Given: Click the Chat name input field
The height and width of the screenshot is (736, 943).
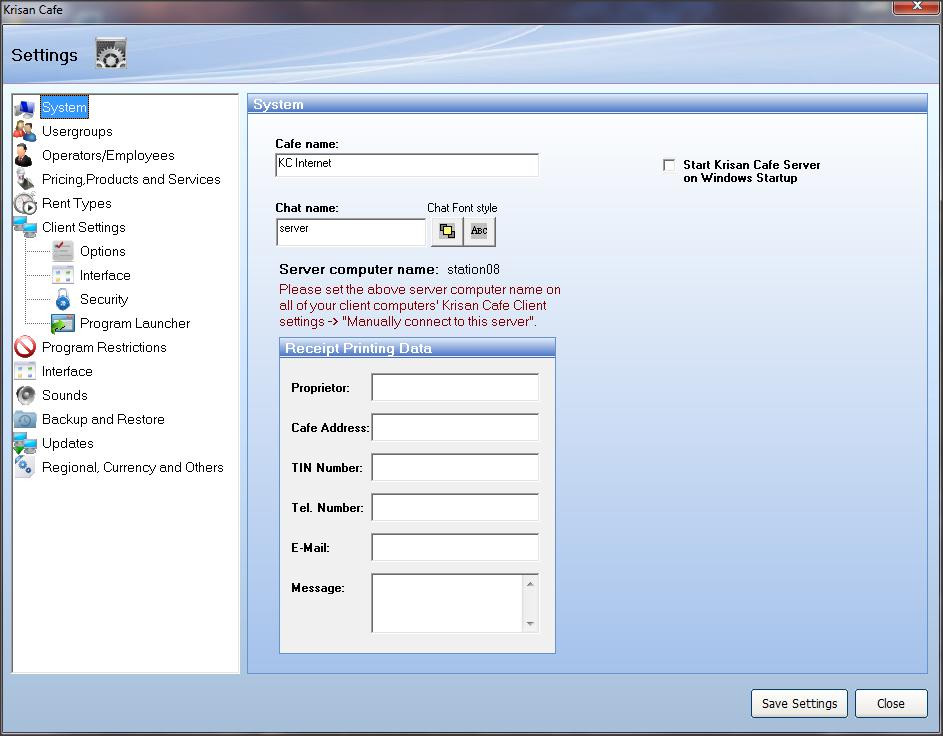Looking at the screenshot, I should 351,232.
